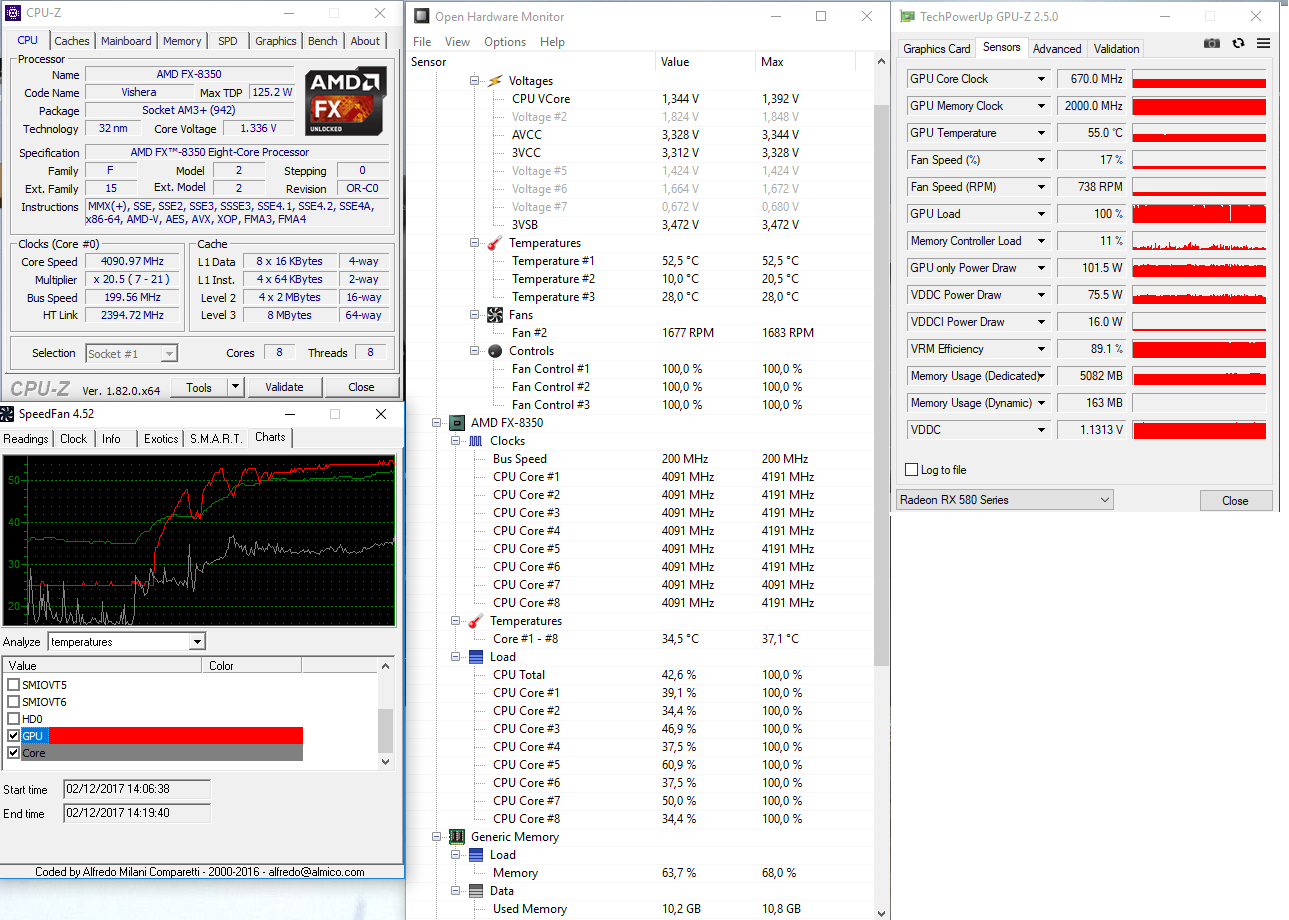Click the red GPU color swatch
Screen dimensions: 1289x920
[176, 736]
